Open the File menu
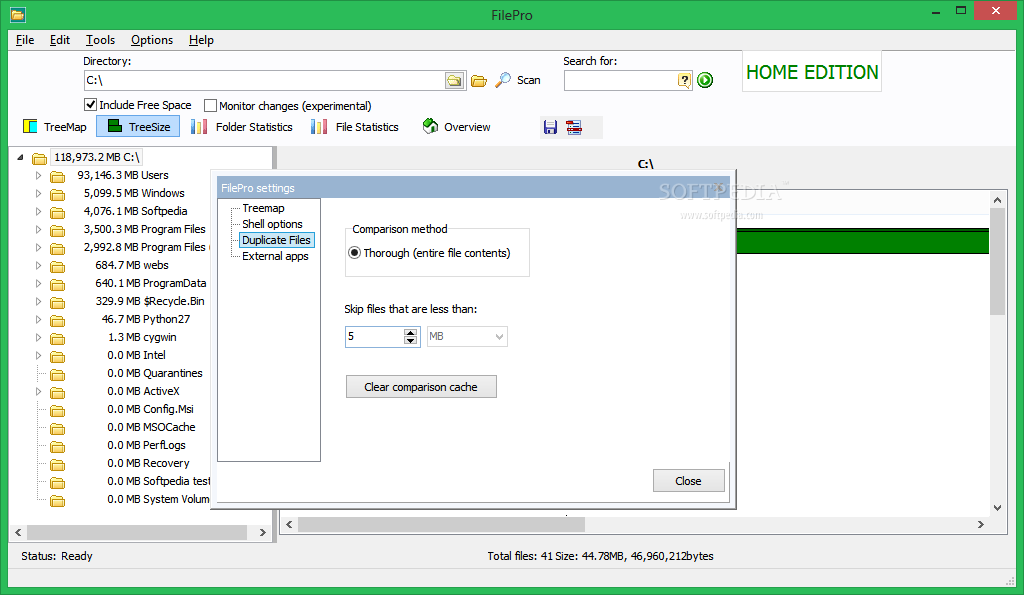This screenshot has width=1024, height=595. (x=25, y=40)
